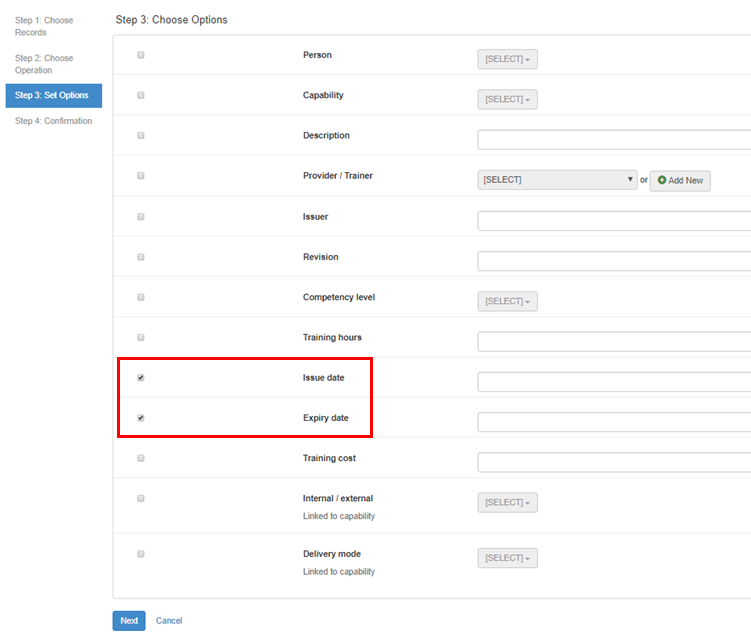Enable the Training cost checkbox
This screenshot has width=751, height=643.
[141, 458]
